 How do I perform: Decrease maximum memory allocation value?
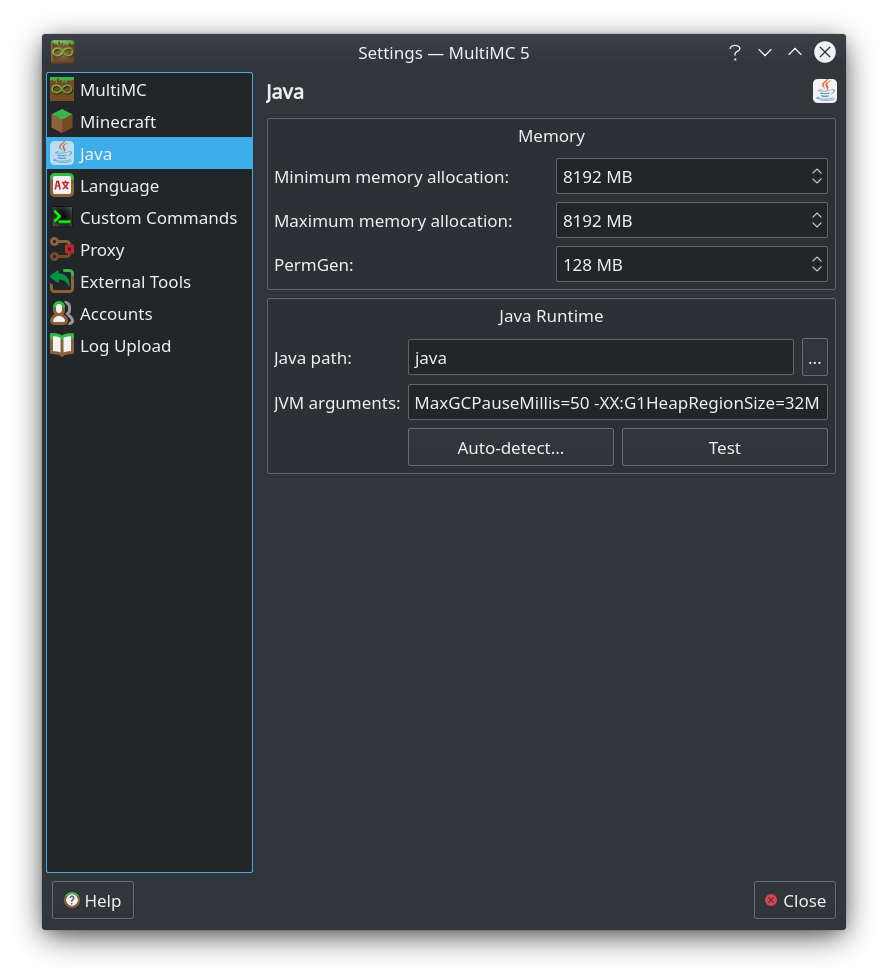pyautogui.click(x=816, y=225)
